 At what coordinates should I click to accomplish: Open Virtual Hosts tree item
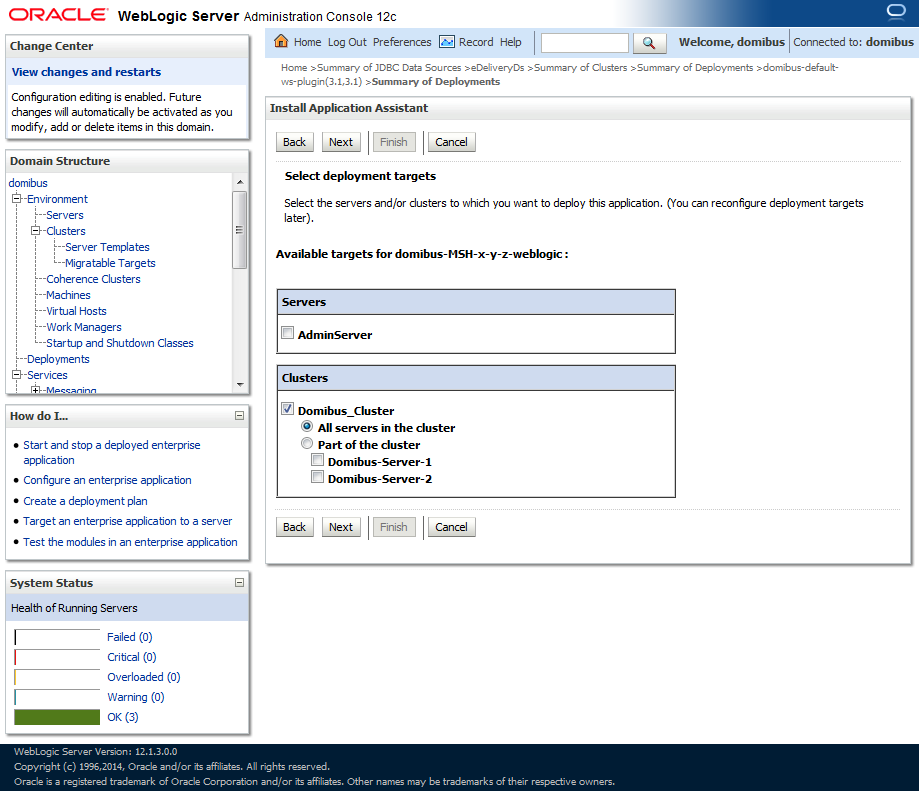pos(76,311)
